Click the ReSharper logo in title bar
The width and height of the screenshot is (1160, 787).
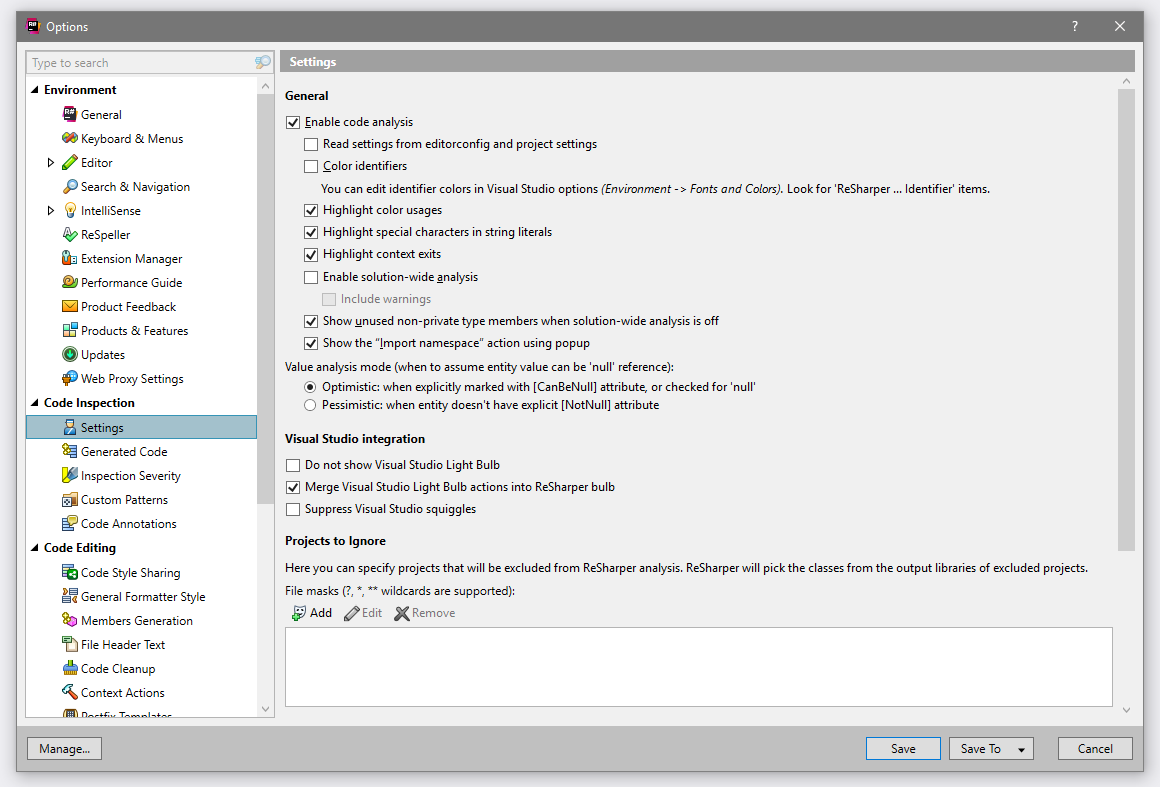click(33, 26)
